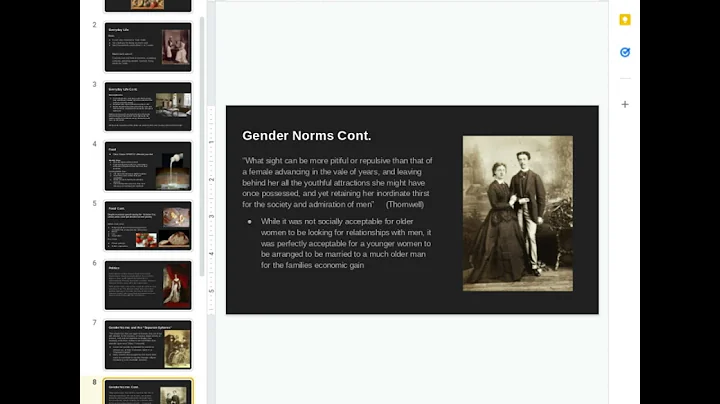Select slide 8 thumbnail Gender Norms Cont.

tap(148, 392)
